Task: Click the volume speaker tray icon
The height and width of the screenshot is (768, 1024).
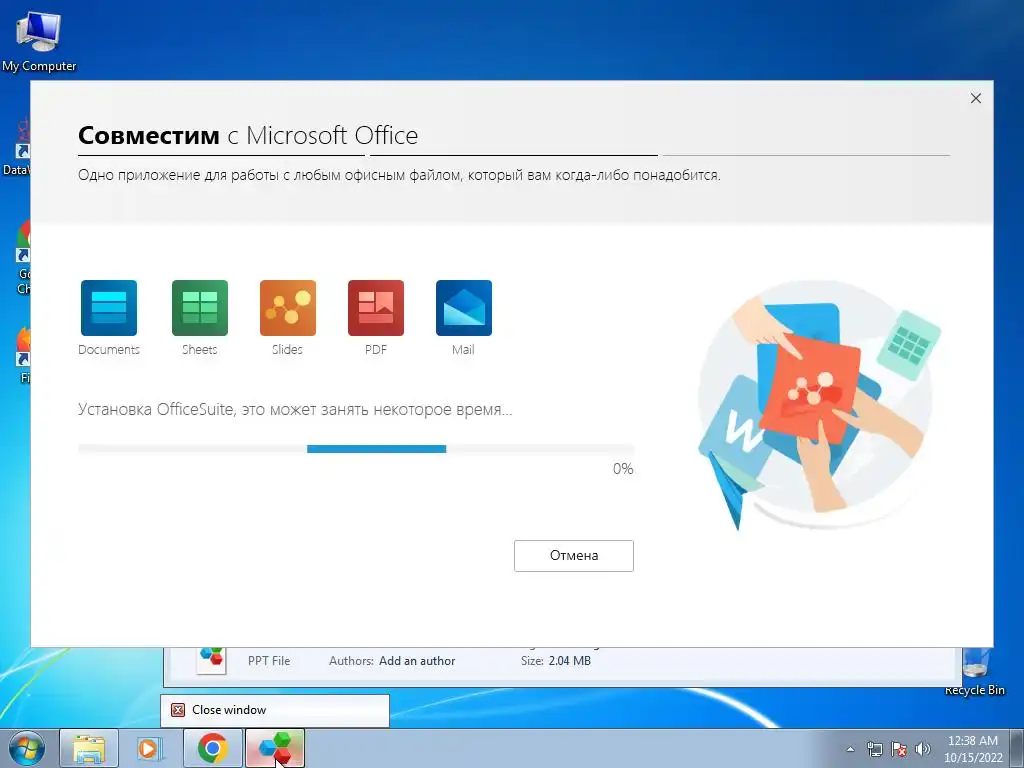Action: [x=923, y=749]
